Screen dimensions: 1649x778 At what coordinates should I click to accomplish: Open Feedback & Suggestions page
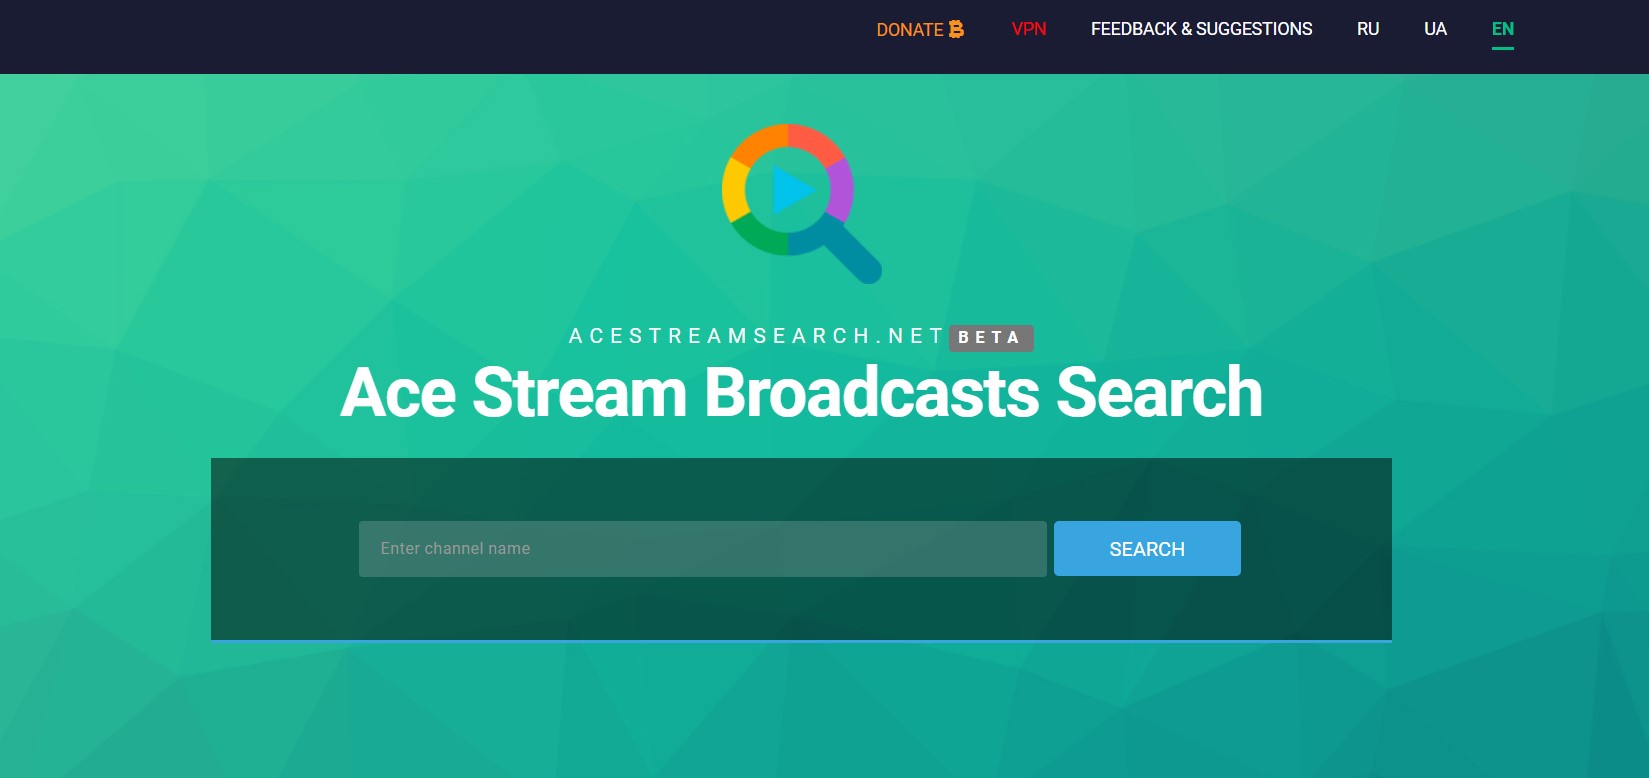1201,29
